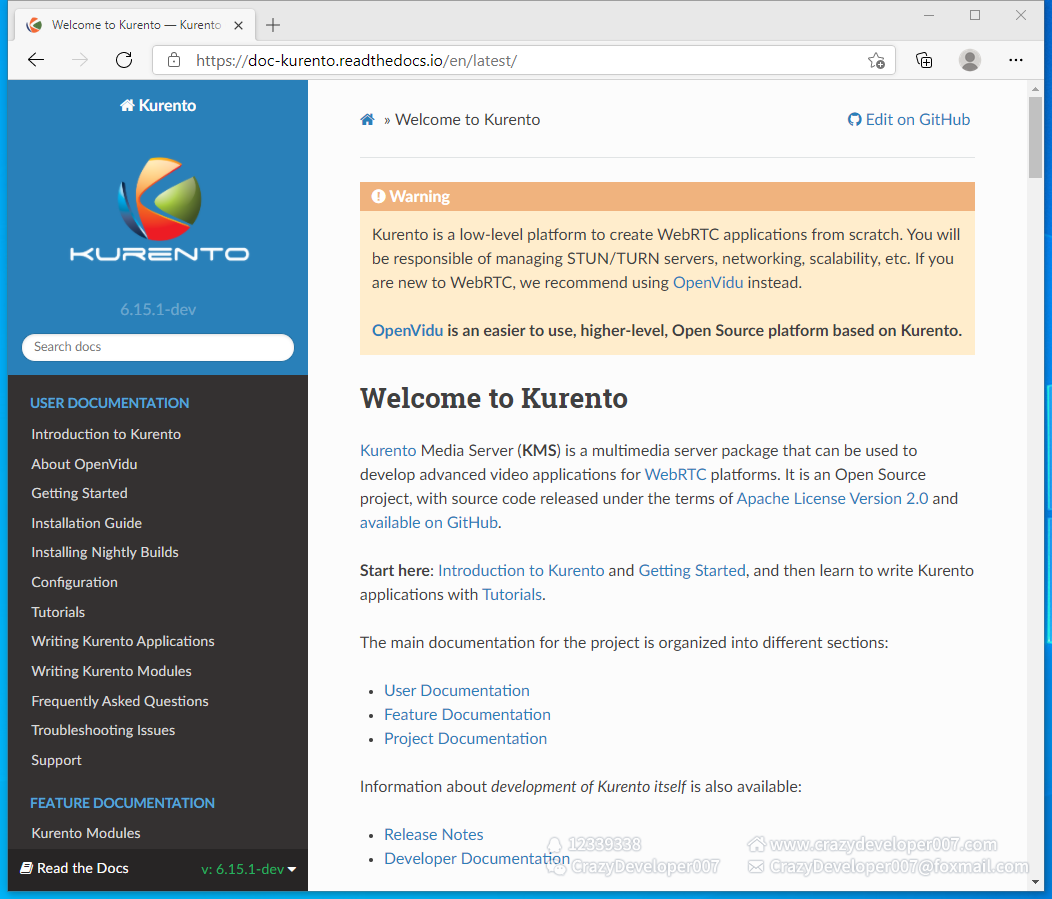Open a new browser tab
1052x899 pixels.
273,25
